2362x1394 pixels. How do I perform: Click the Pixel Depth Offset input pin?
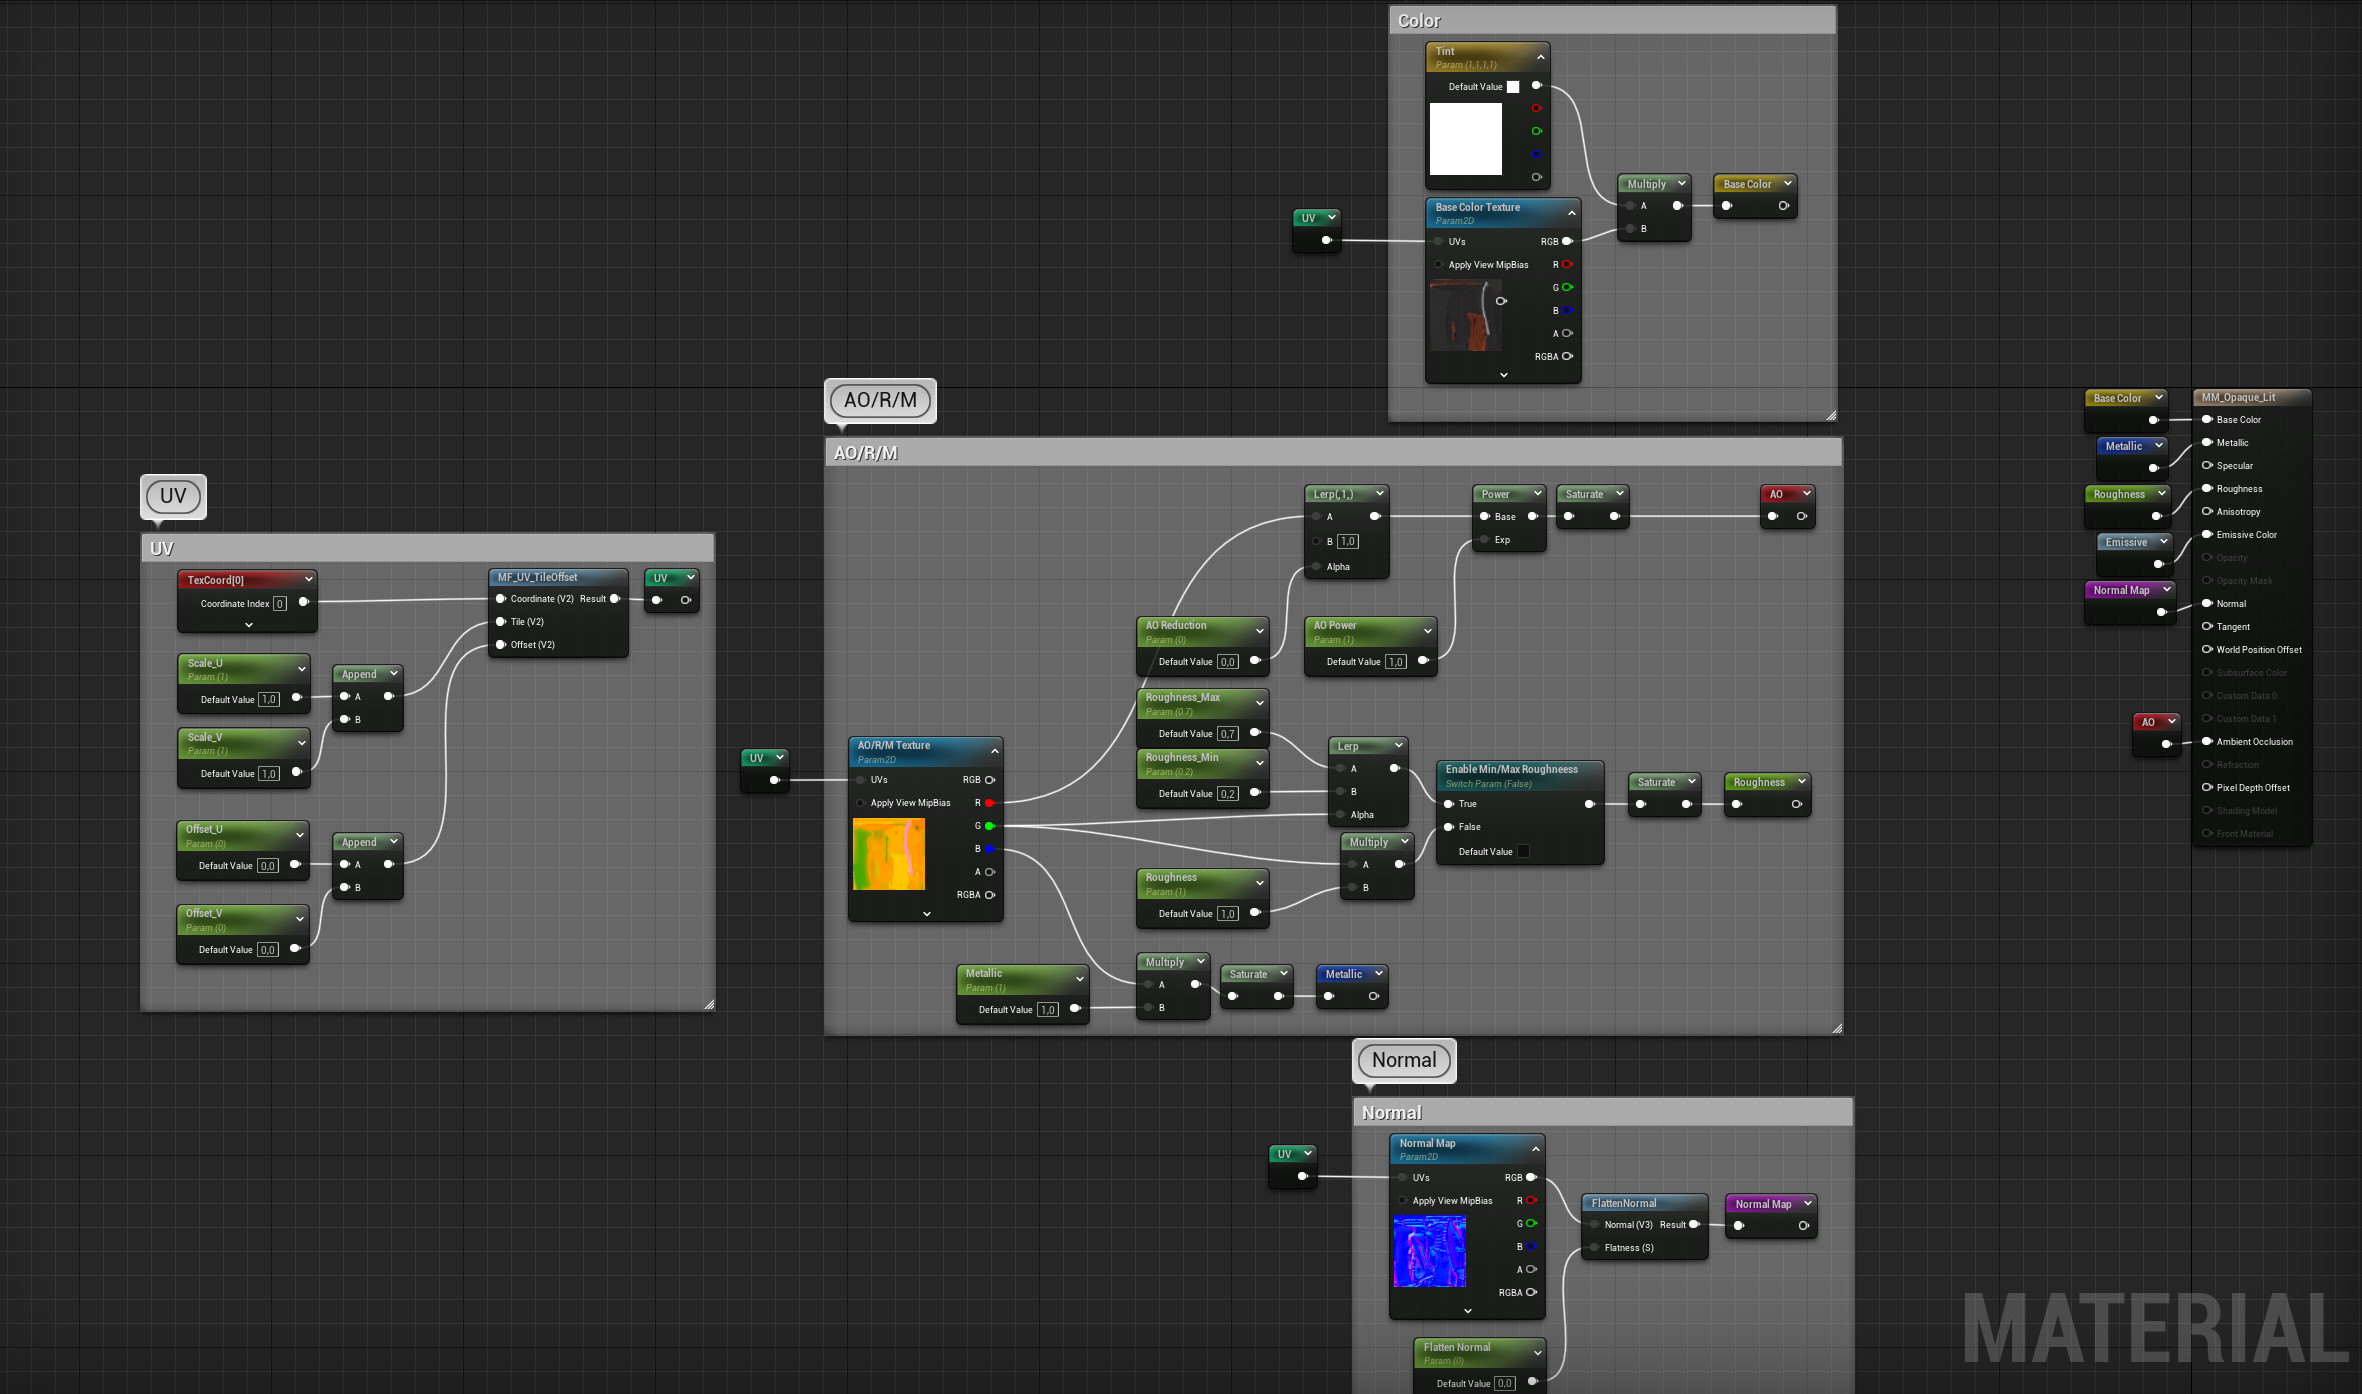click(2207, 788)
